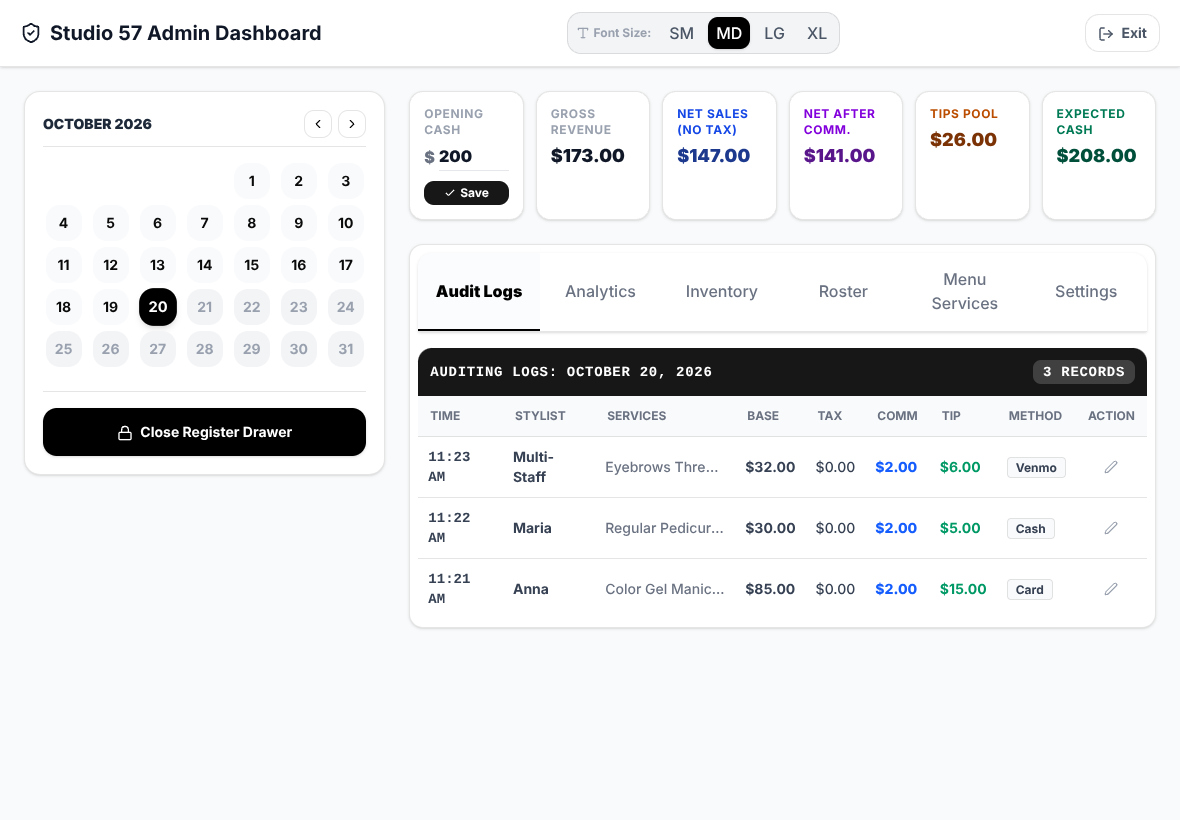Select October 16 on the calendar
The height and width of the screenshot is (820, 1180).
click(299, 266)
